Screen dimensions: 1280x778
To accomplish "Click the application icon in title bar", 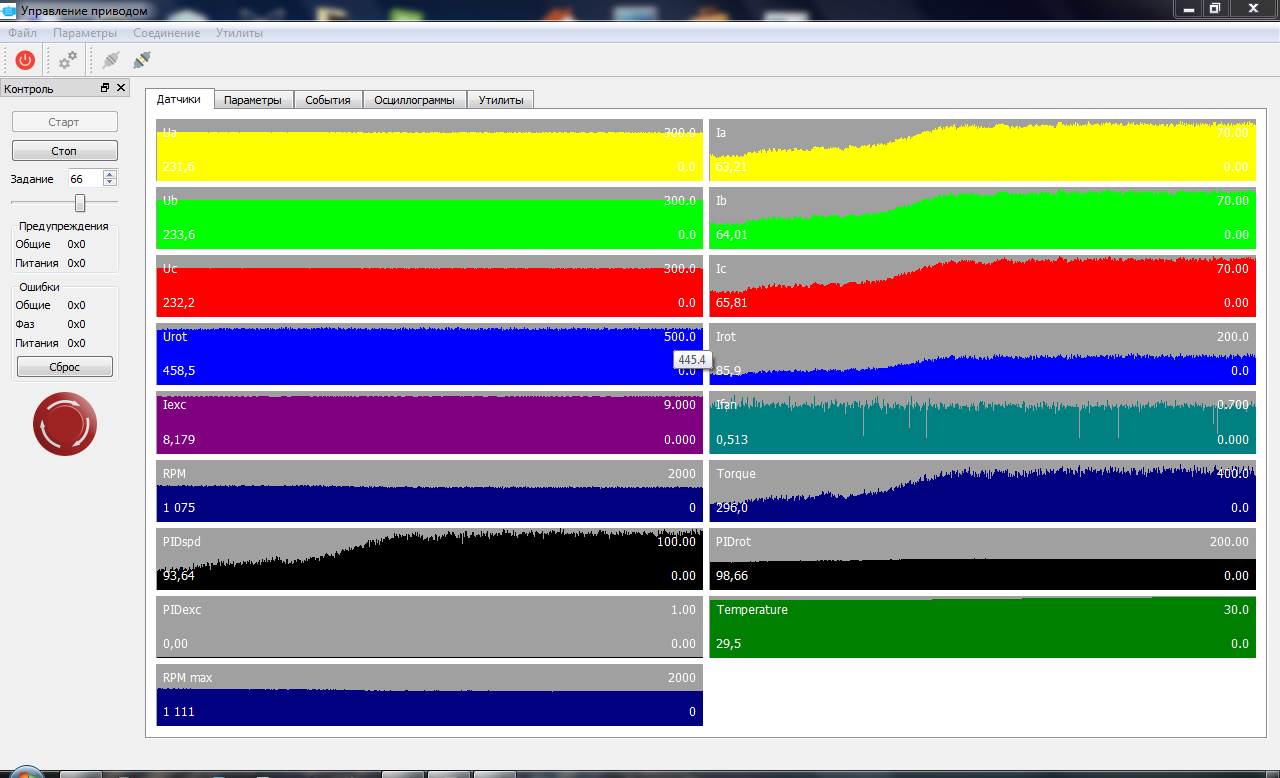I will tap(9, 10).
